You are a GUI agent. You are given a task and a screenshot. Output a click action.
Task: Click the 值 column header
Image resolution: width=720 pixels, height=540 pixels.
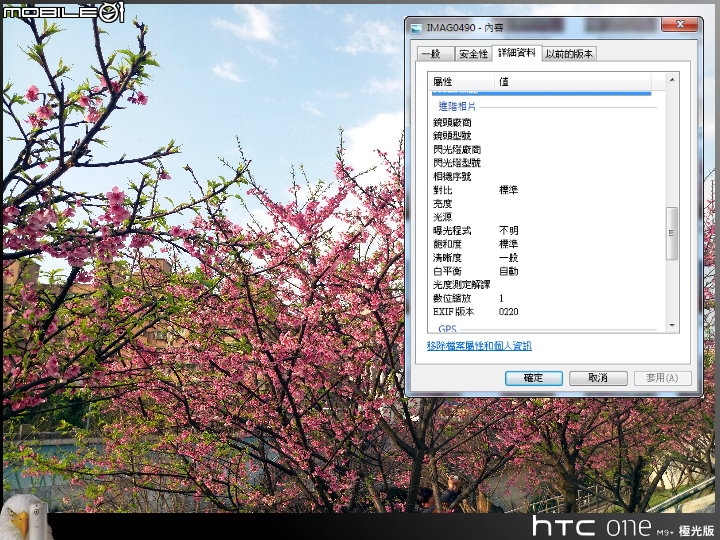coord(573,82)
